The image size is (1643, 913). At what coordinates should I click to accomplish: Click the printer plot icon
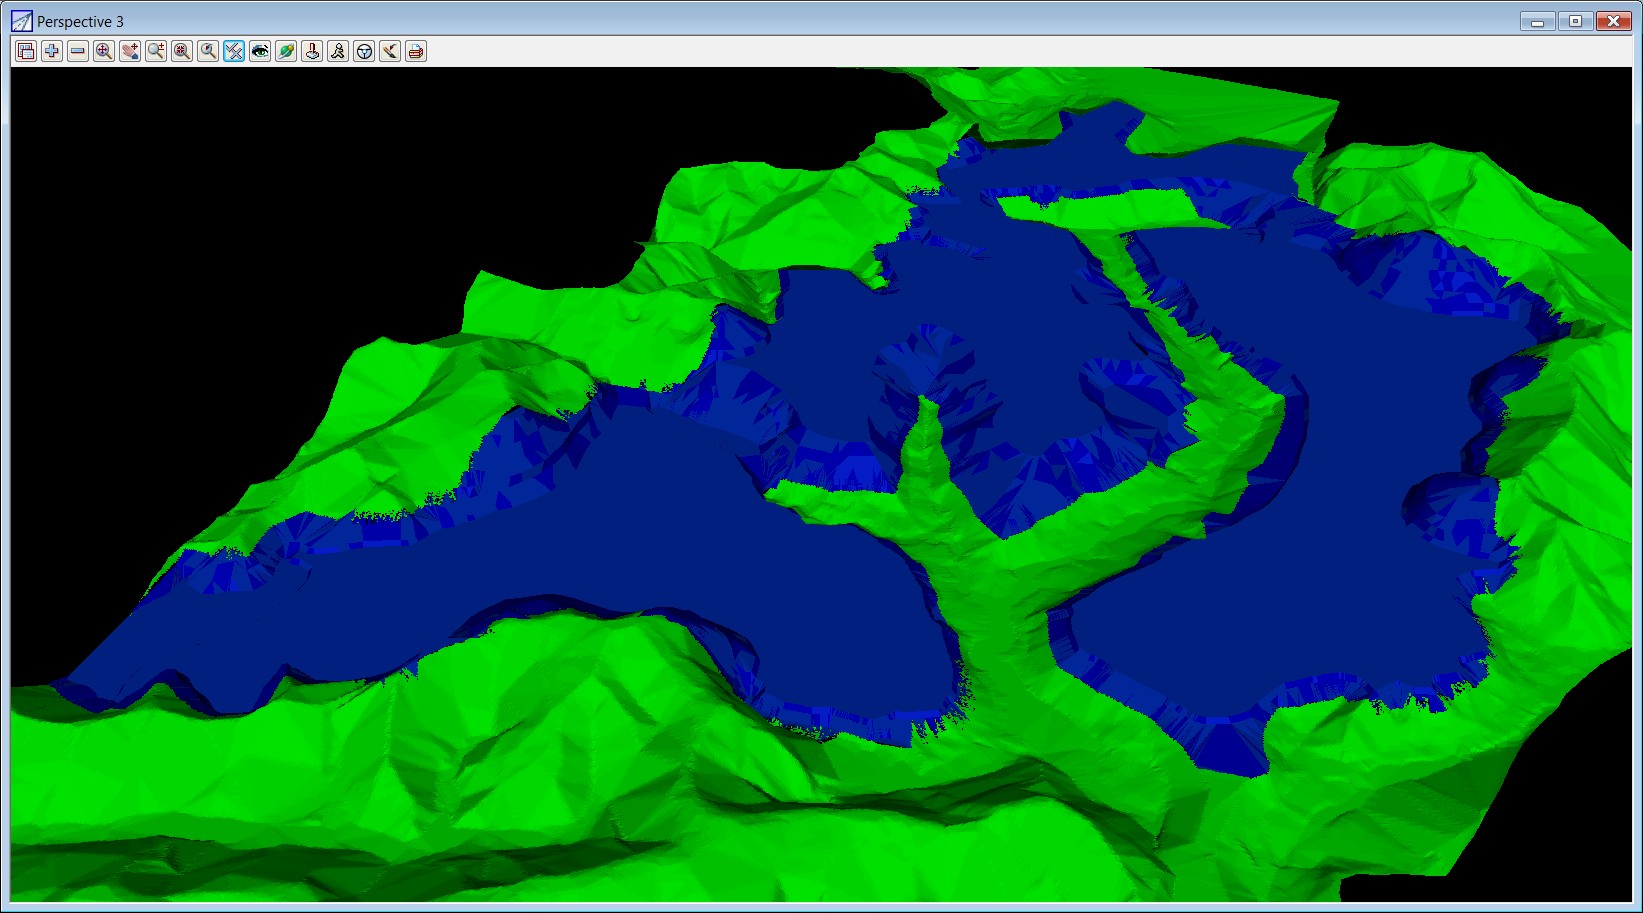(416, 51)
